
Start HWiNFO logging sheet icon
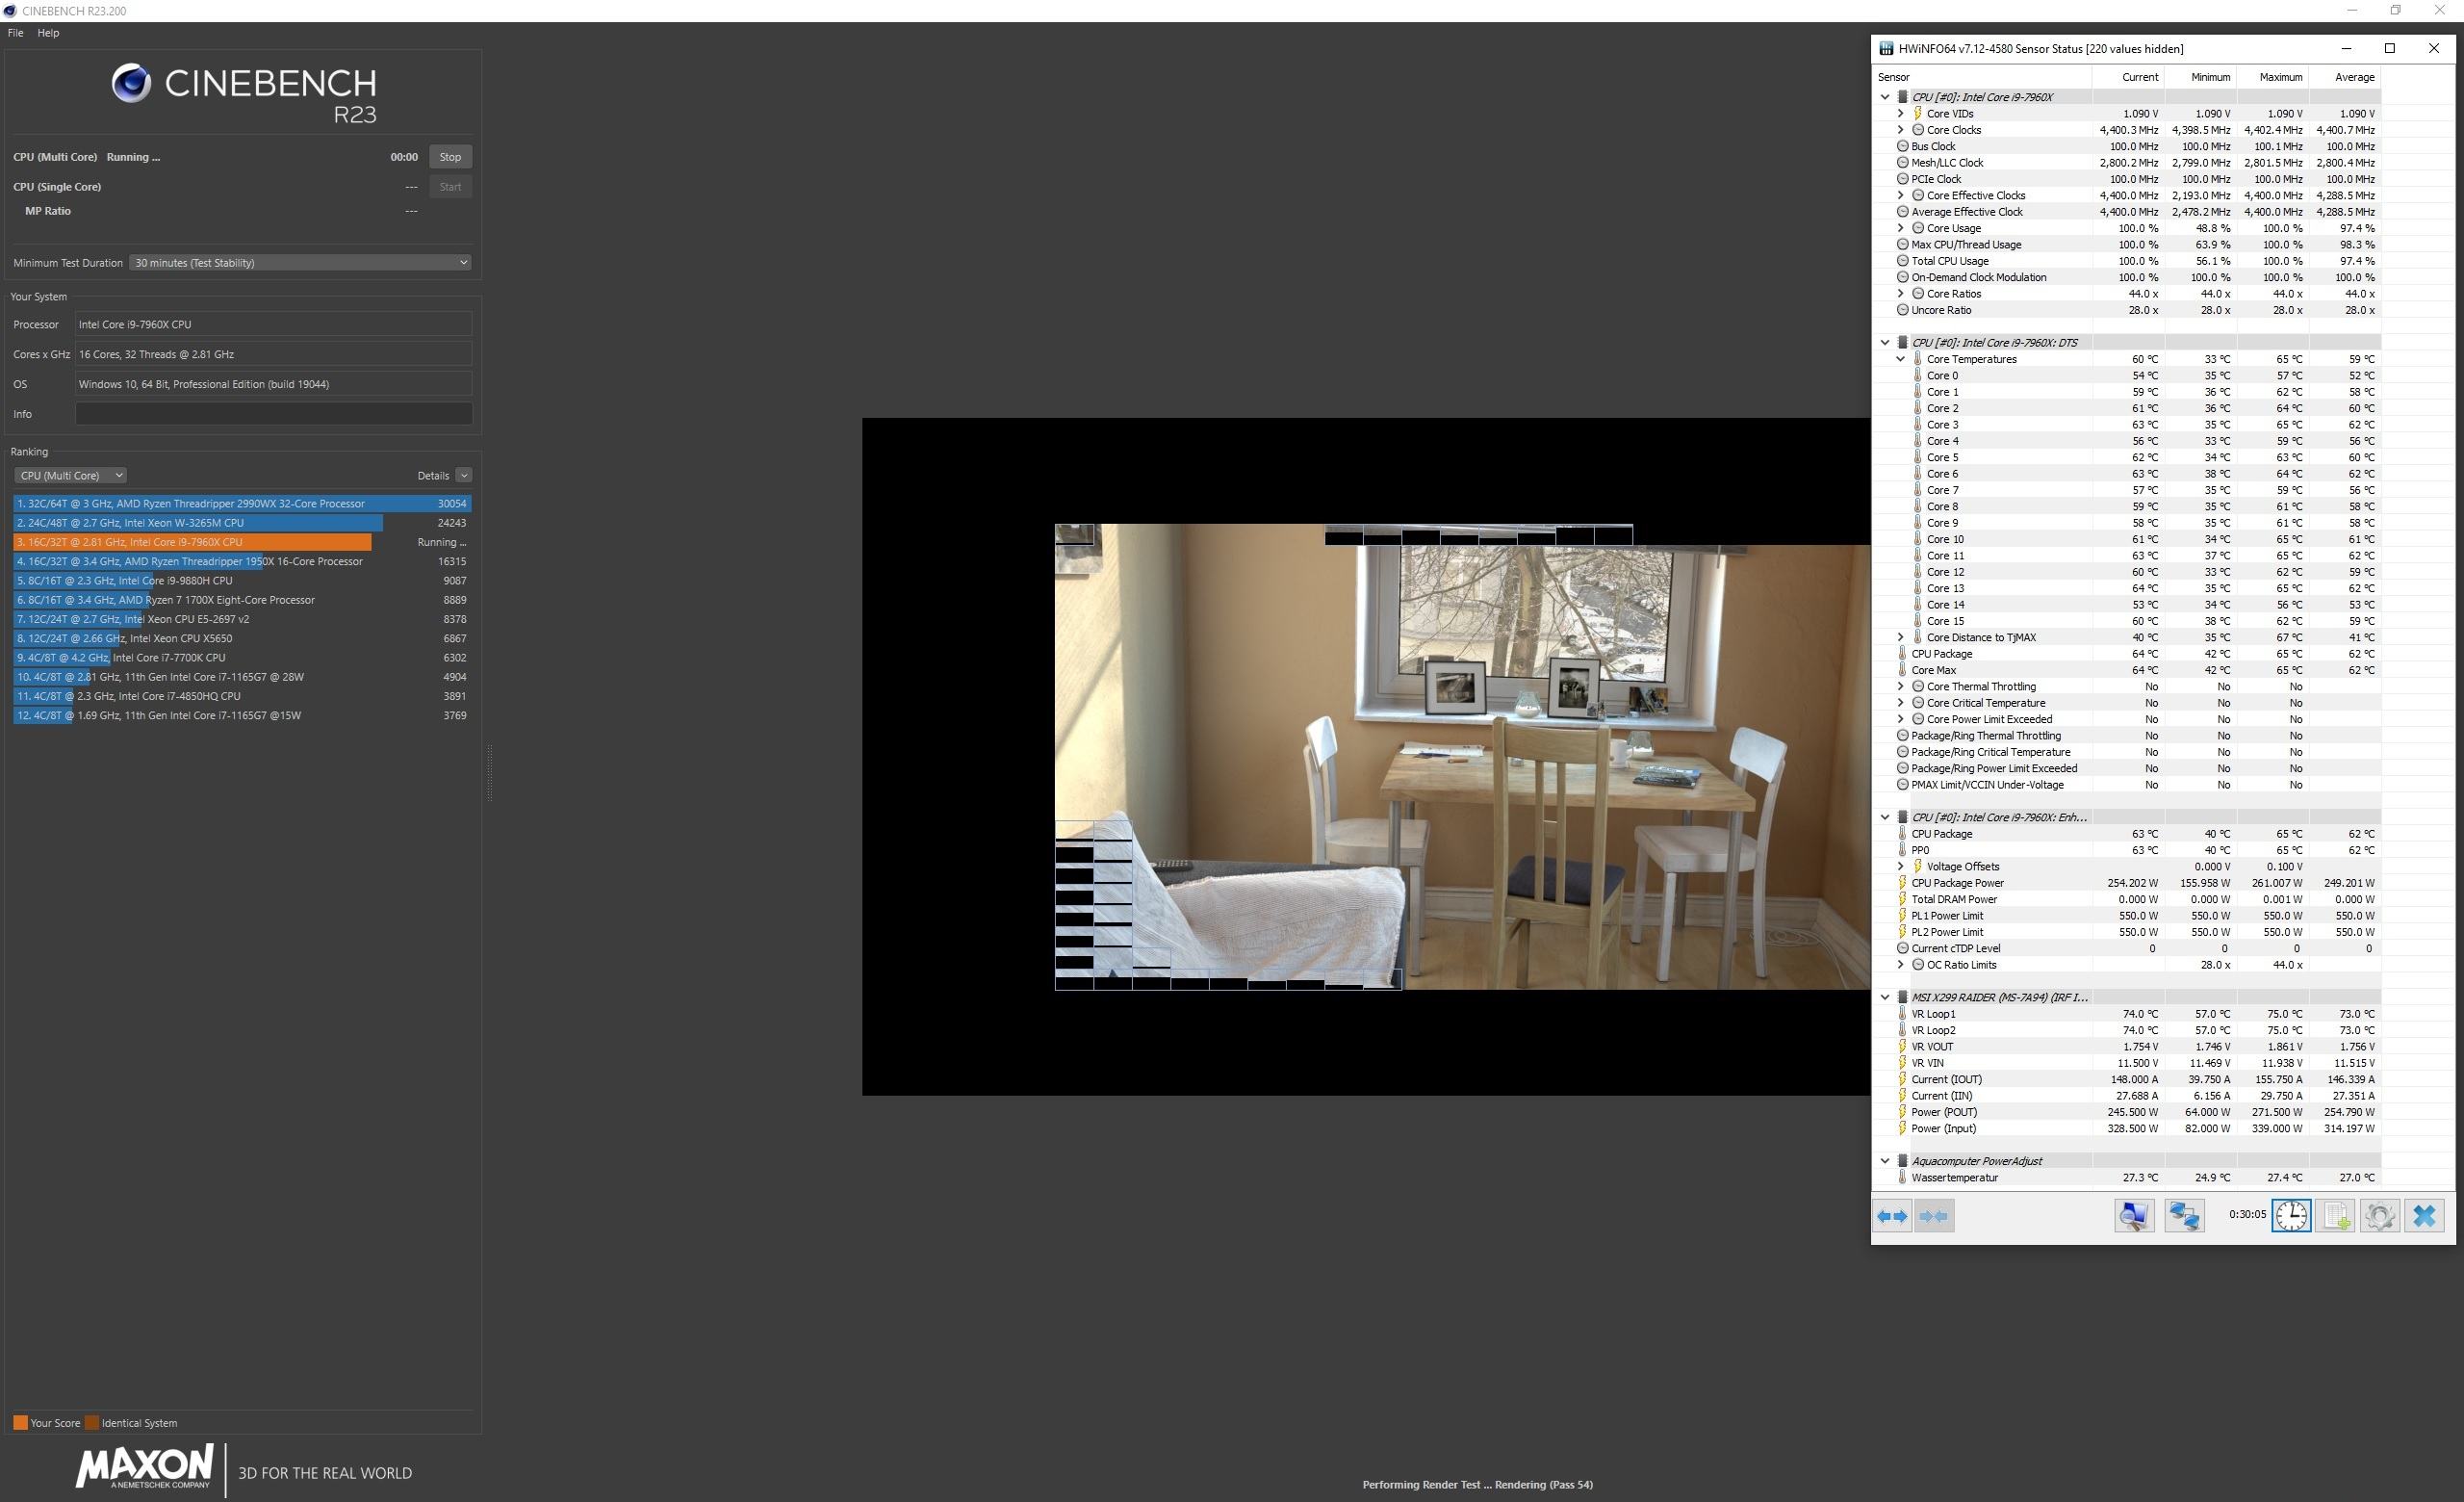pyautogui.click(x=2336, y=1216)
